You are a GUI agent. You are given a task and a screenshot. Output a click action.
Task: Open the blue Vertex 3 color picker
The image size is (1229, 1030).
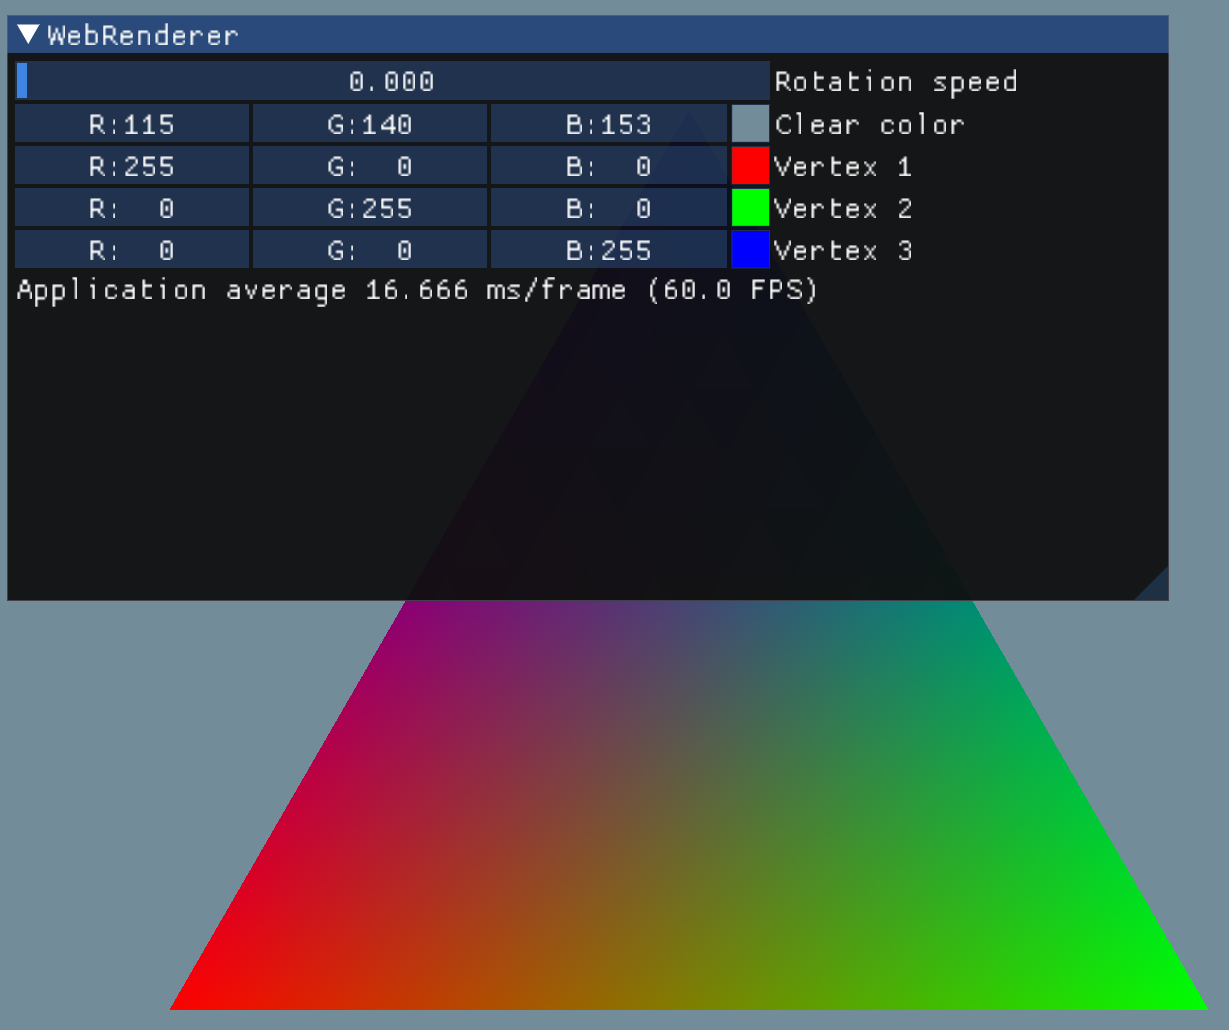[748, 250]
